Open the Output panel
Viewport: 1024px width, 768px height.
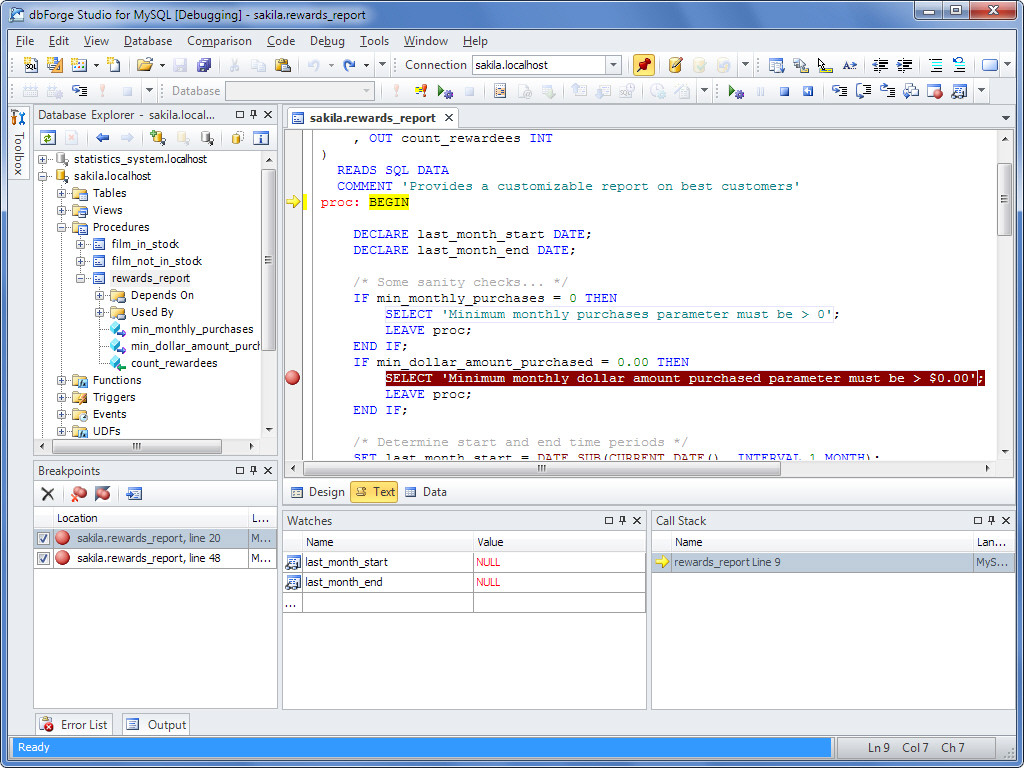tap(157, 724)
